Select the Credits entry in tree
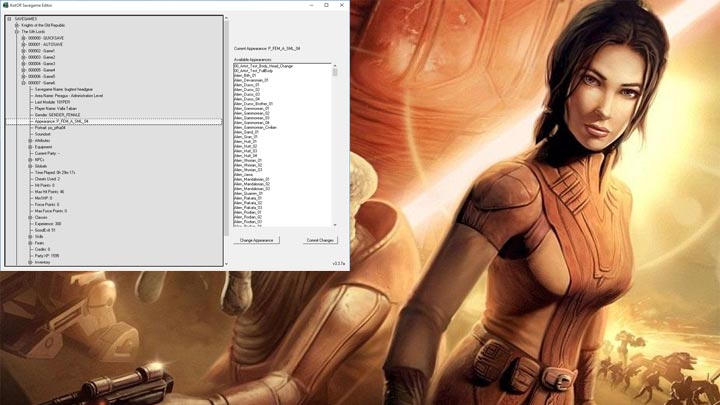The image size is (720, 405). pyautogui.click(x=43, y=249)
